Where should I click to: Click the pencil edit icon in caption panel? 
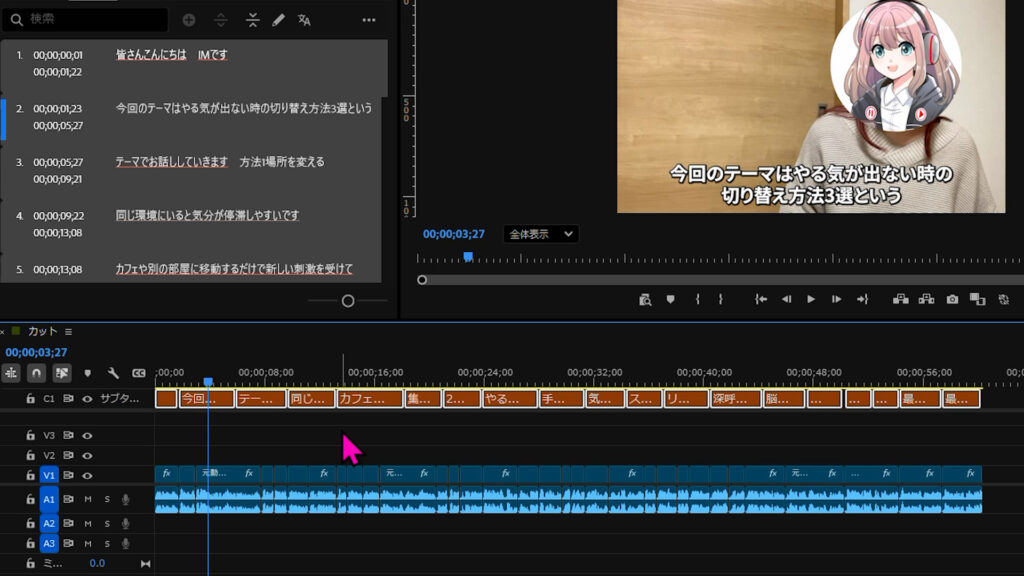click(279, 20)
